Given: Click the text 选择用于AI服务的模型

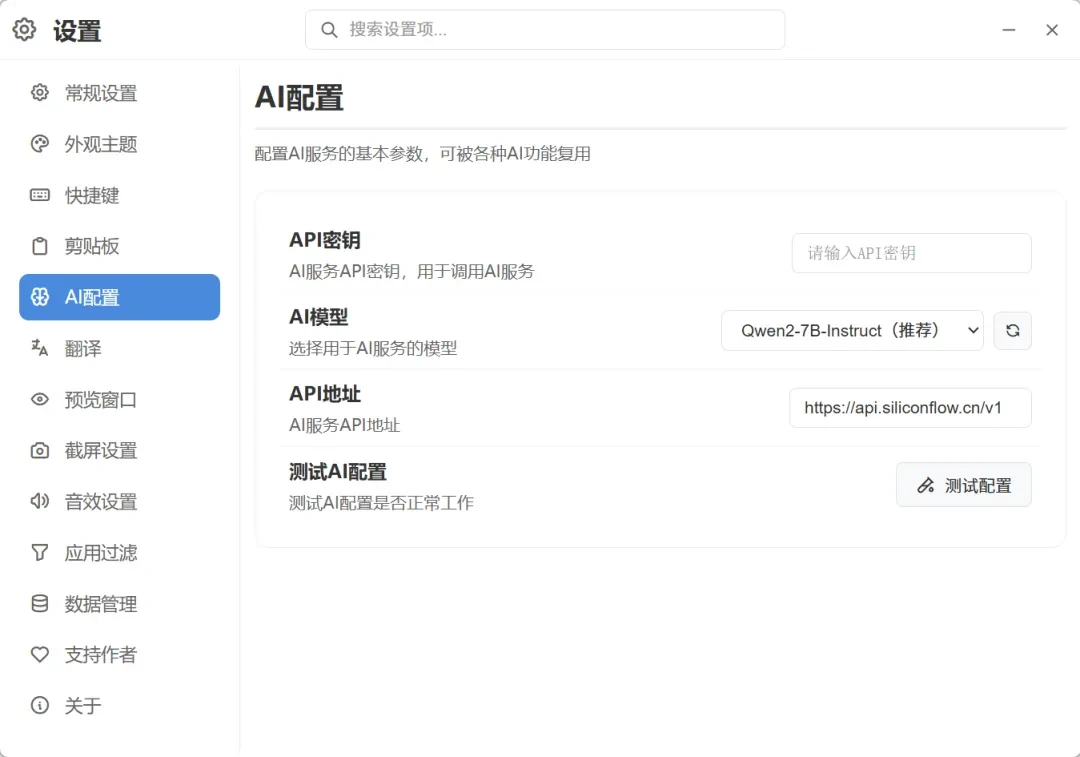Looking at the screenshot, I should coord(373,349).
